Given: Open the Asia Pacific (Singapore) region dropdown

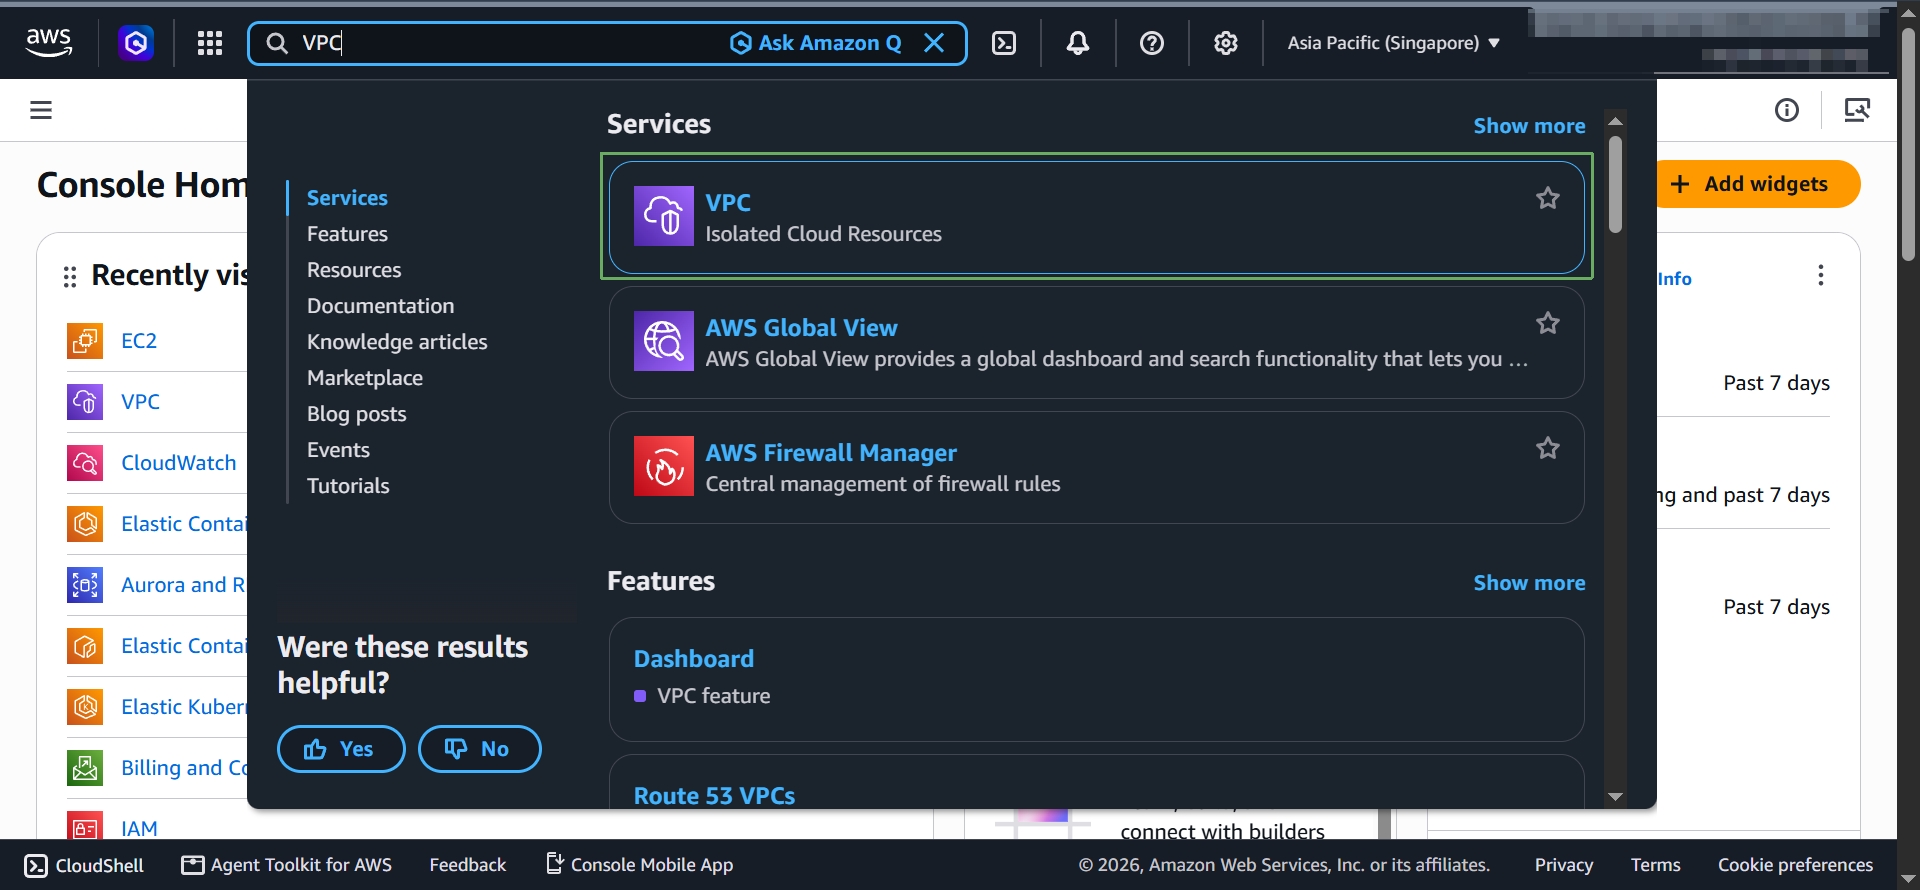Looking at the screenshot, I should click(1393, 43).
